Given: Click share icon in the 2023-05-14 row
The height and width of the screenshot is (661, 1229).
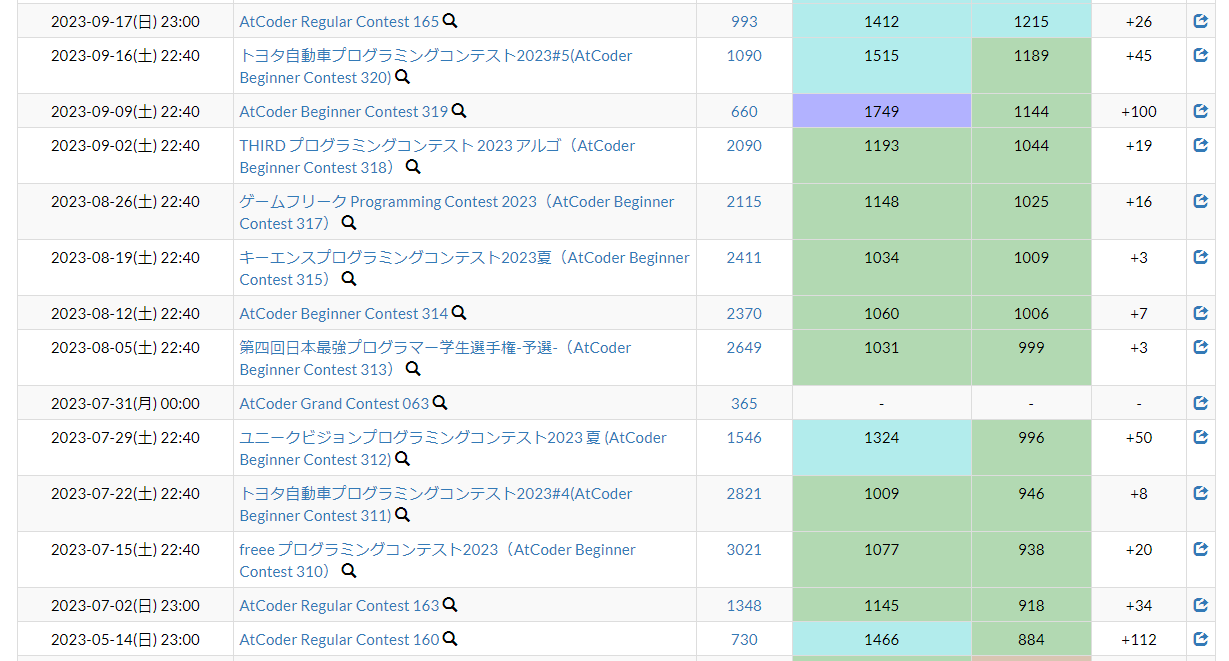Looking at the screenshot, I should tap(1201, 639).
